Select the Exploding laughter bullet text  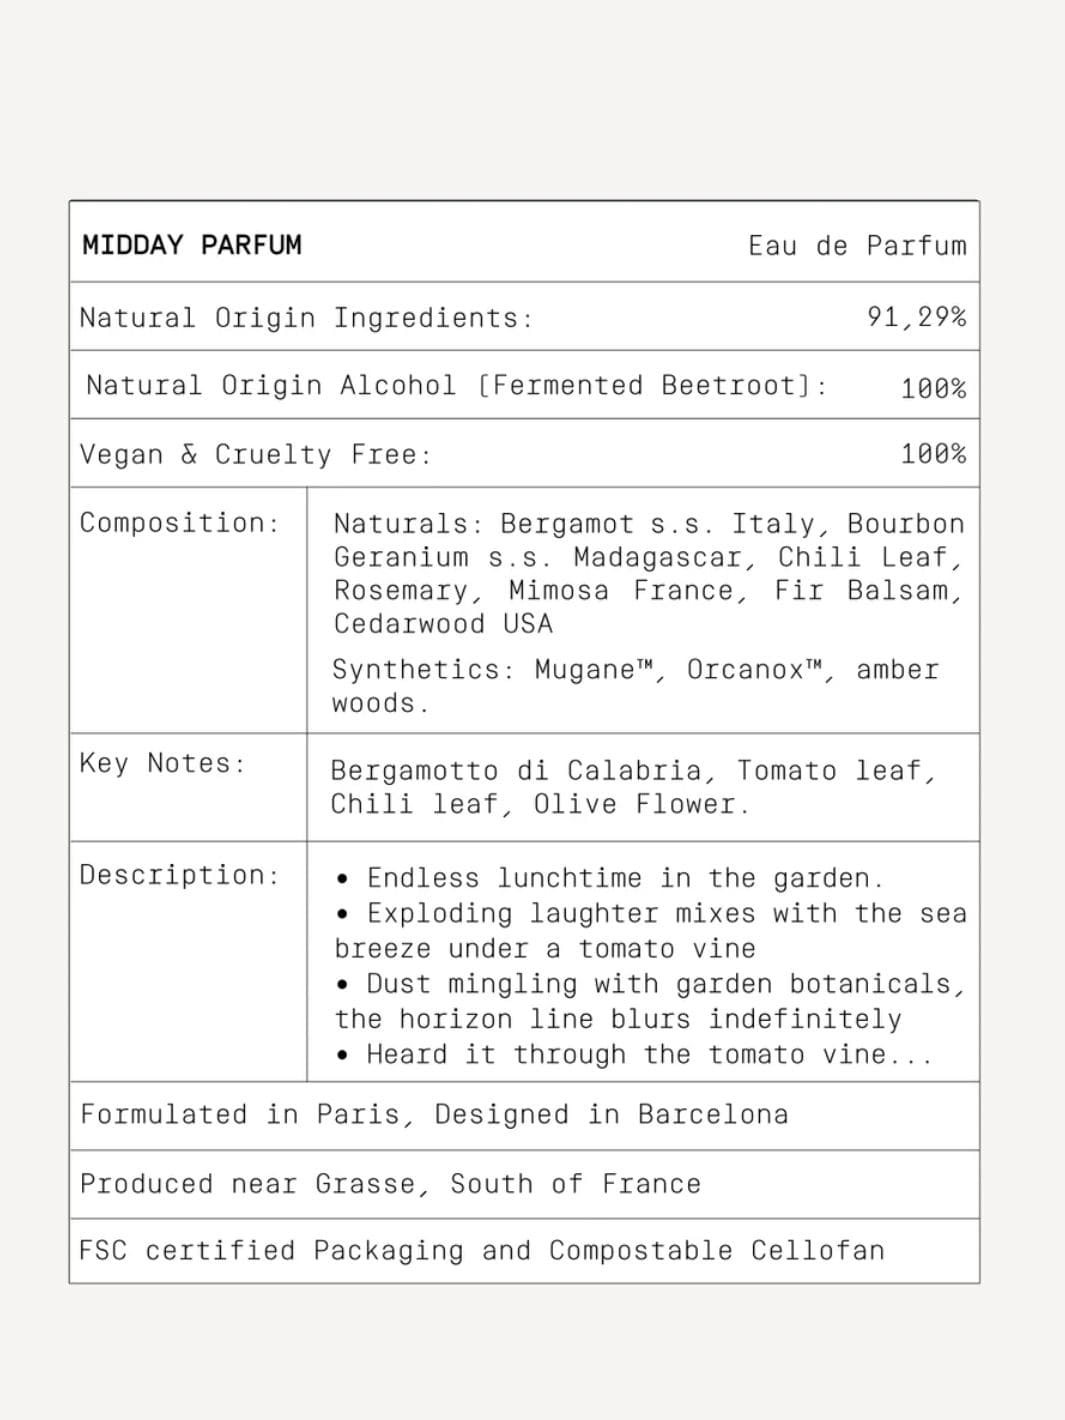pyautogui.click(x=651, y=931)
